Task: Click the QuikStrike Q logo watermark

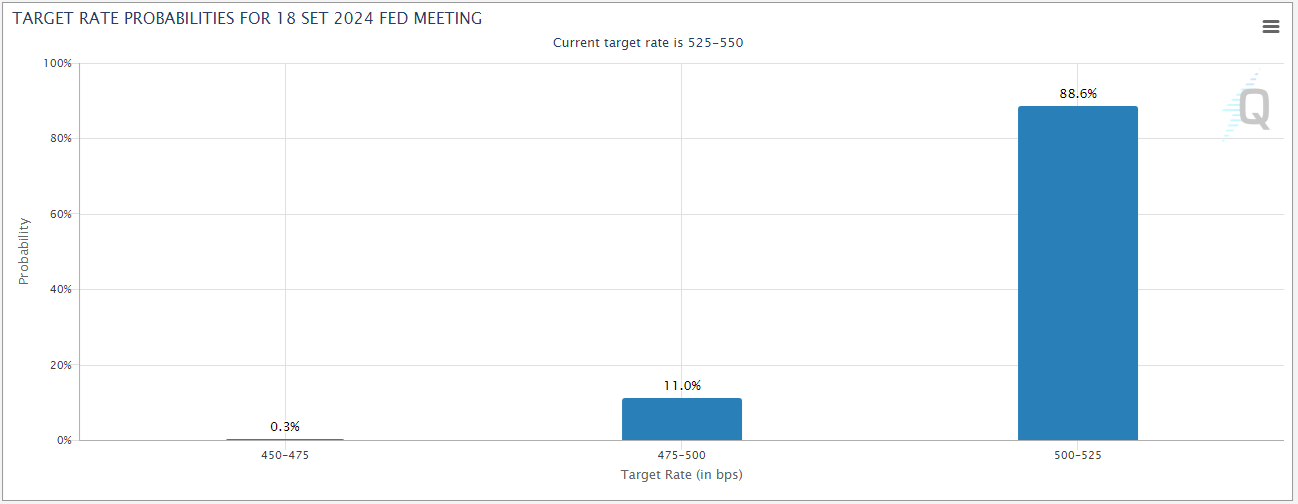Action: point(1252,108)
